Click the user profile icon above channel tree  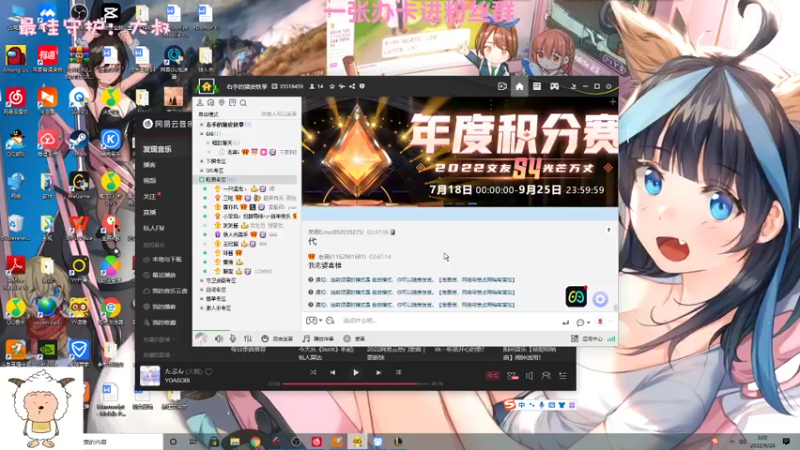click(200, 103)
